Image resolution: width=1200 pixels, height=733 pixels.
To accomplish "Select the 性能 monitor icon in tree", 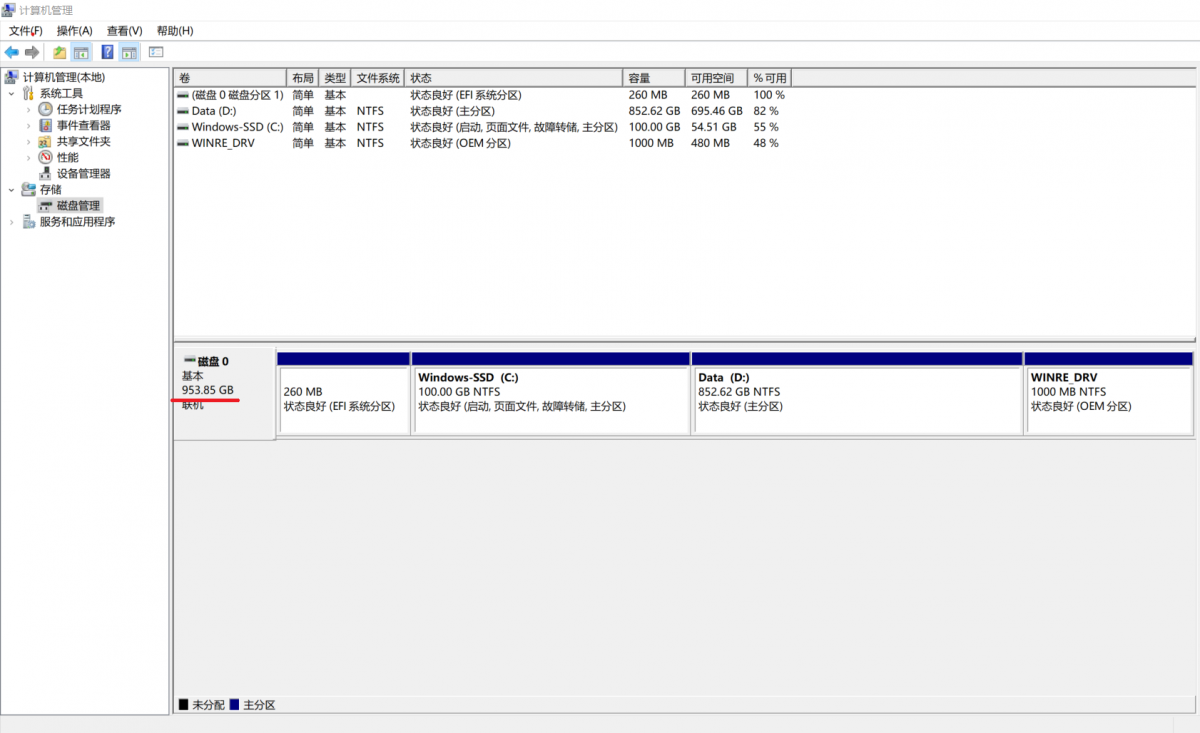I will (45, 157).
